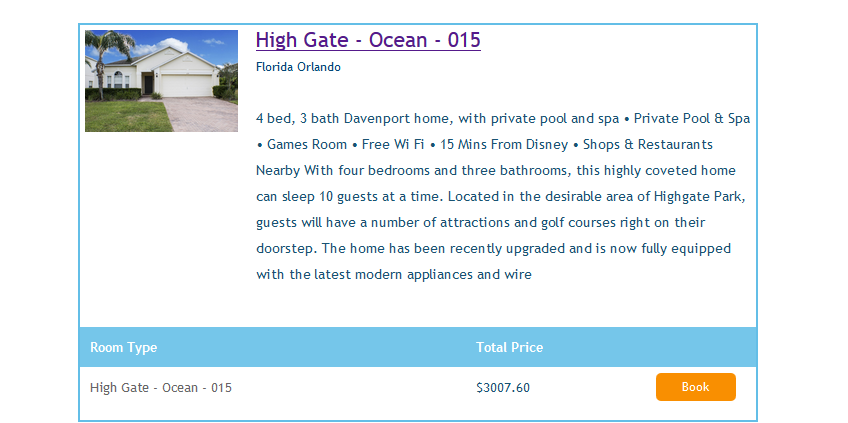Click High Gate - Ocean - 015 in the room row
Image resolution: width=848 pixels, height=423 pixels.
pyautogui.click(x=160, y=387)
